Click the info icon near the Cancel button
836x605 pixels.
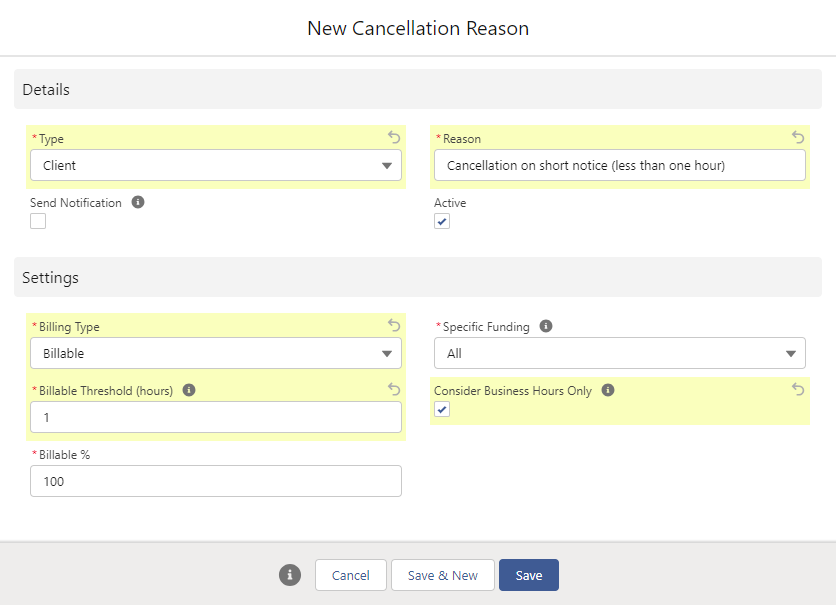point(289,575)
